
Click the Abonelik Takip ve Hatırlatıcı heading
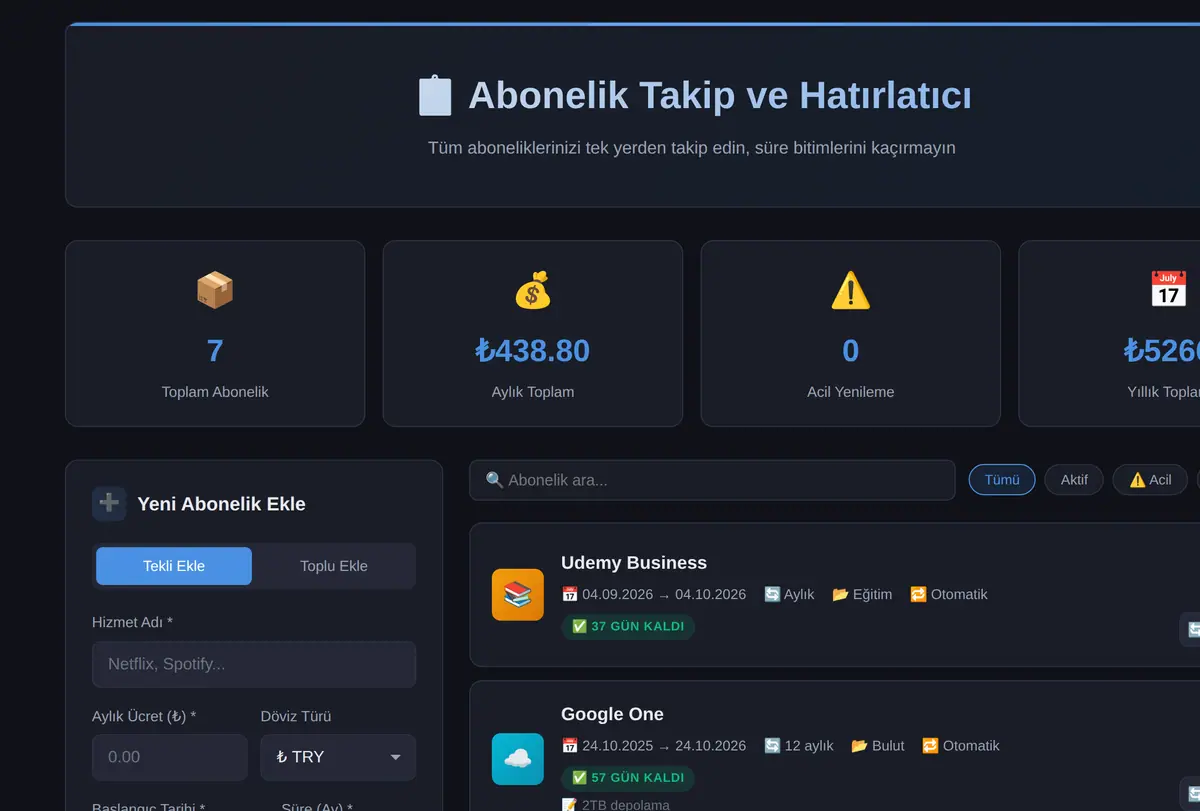[720, 96]
